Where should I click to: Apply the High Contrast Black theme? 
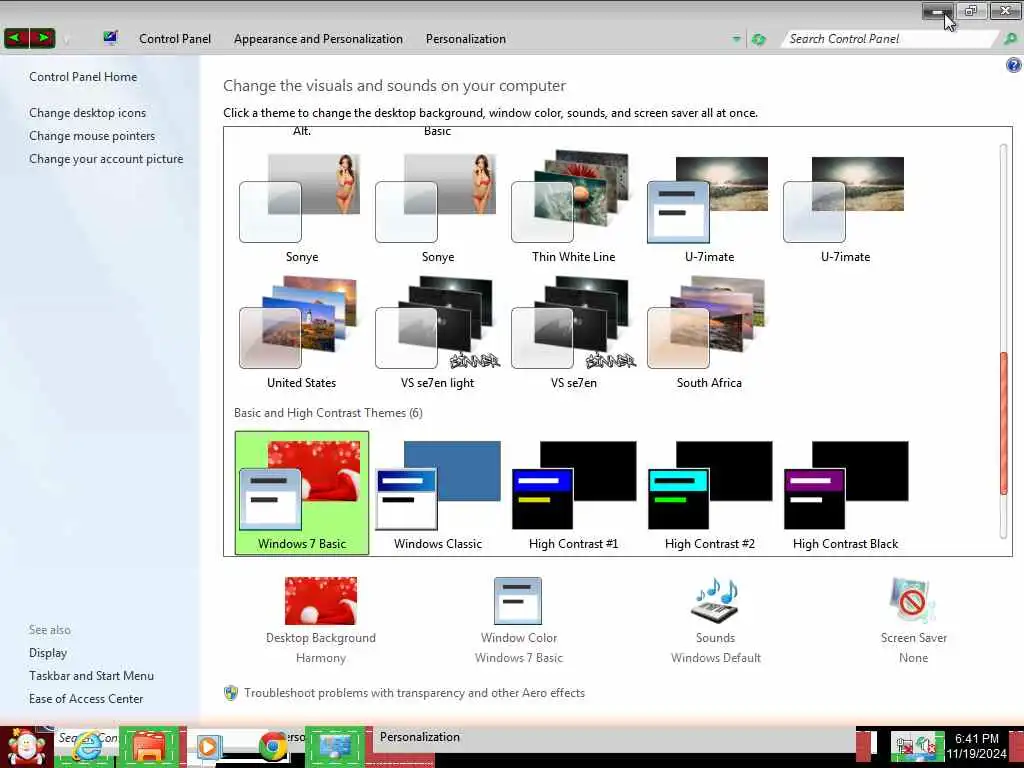tap(846, 495)
